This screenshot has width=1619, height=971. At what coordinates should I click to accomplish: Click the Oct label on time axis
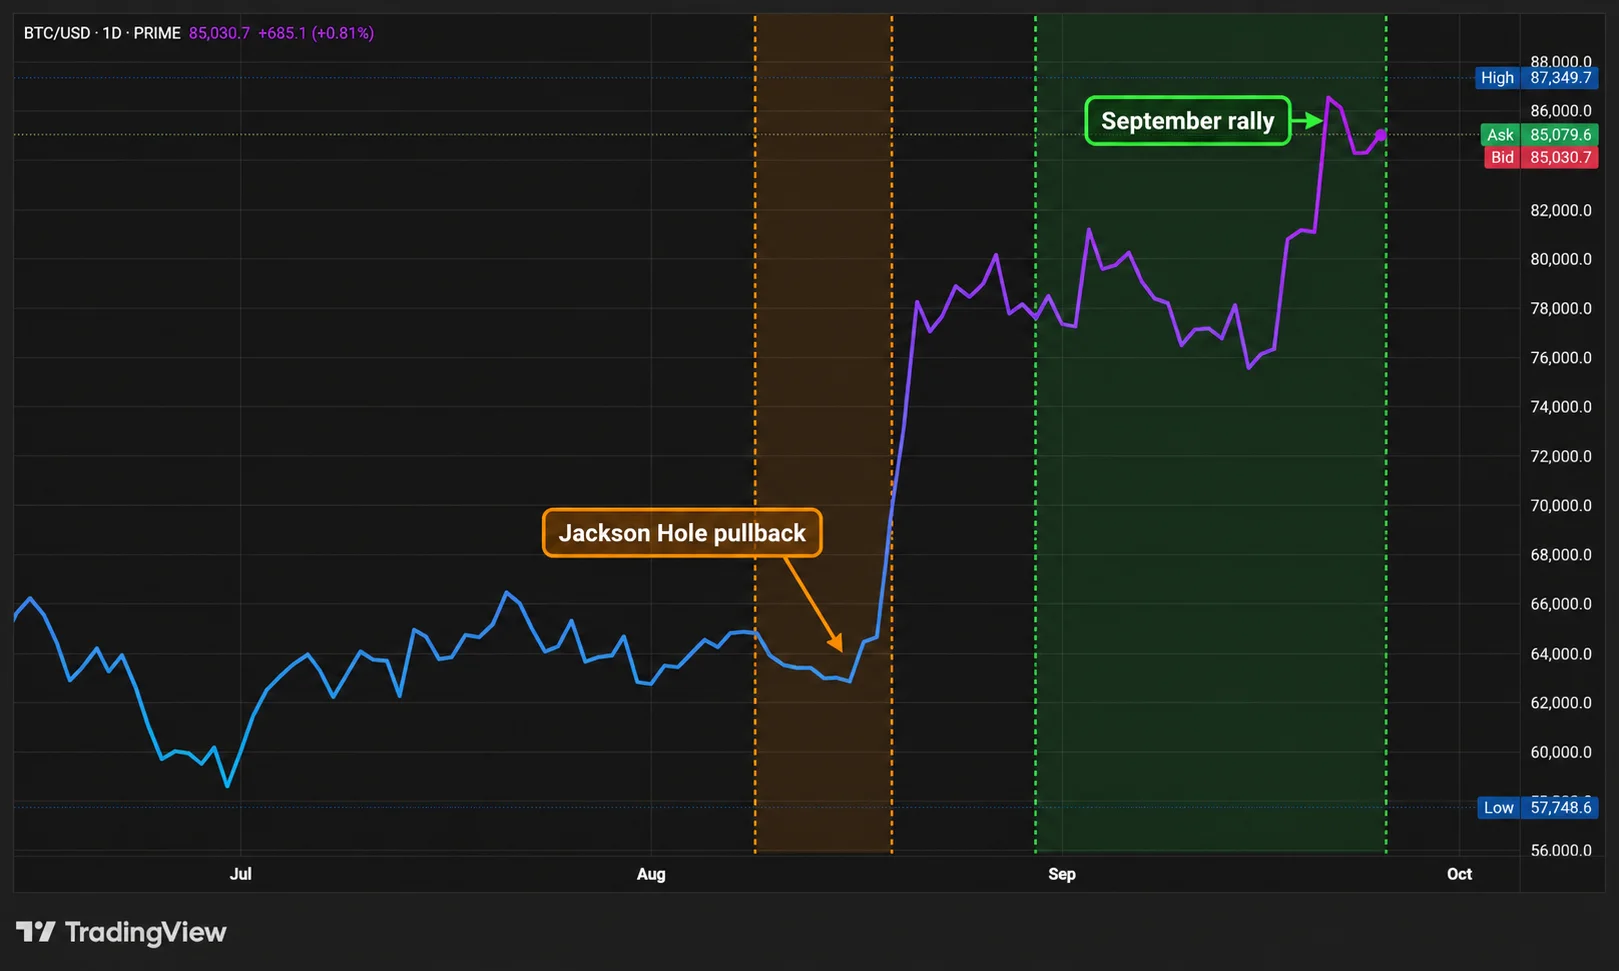coord(1459,874)
